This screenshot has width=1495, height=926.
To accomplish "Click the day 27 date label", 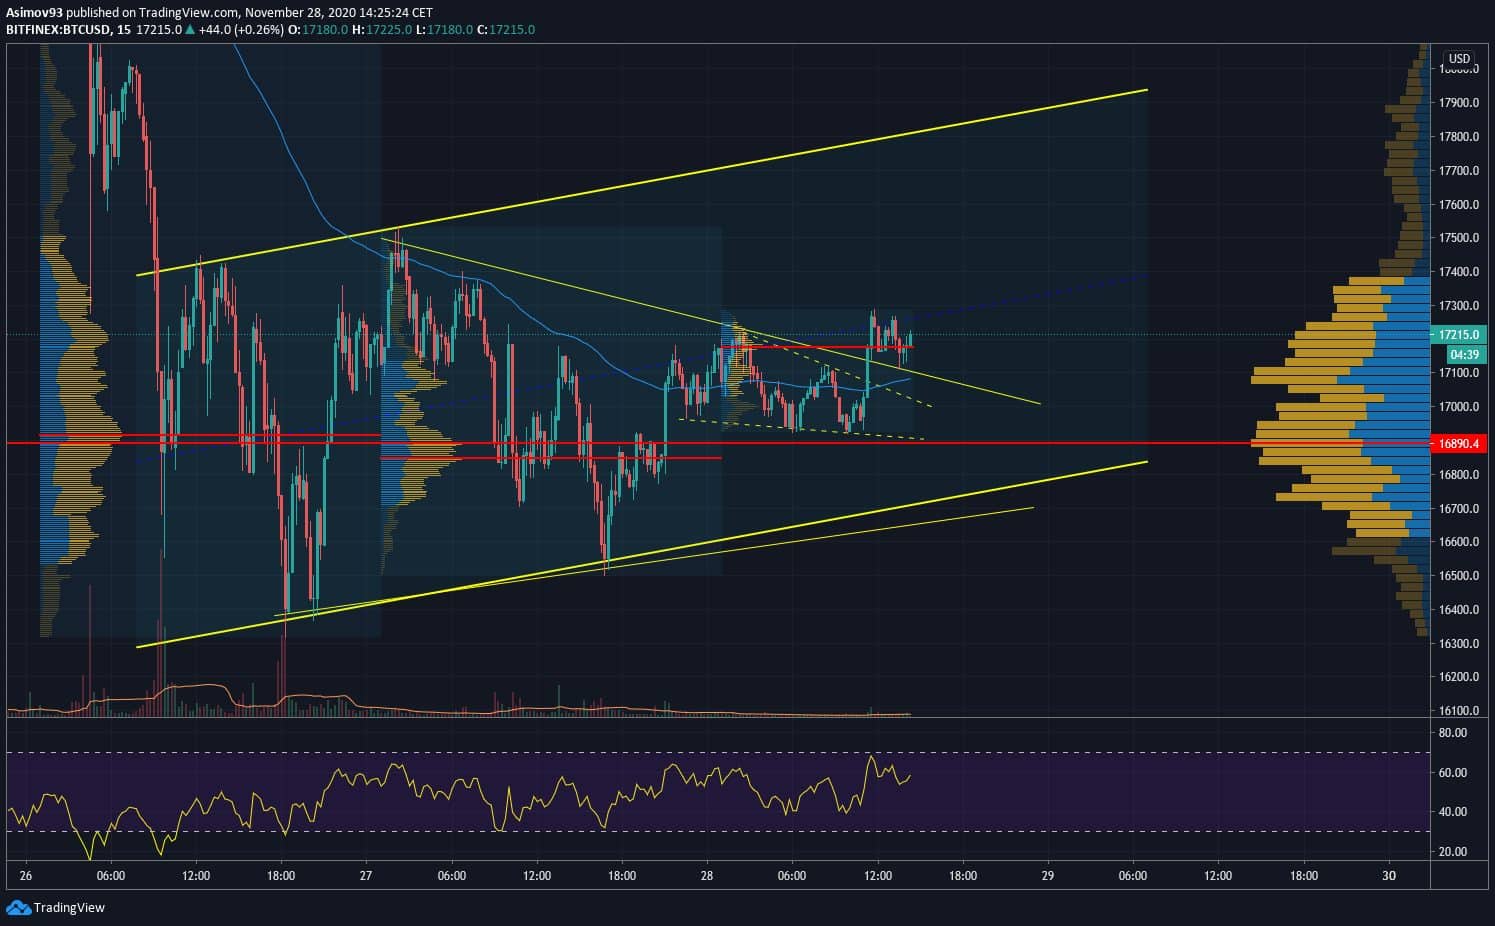I will point(366,876).
